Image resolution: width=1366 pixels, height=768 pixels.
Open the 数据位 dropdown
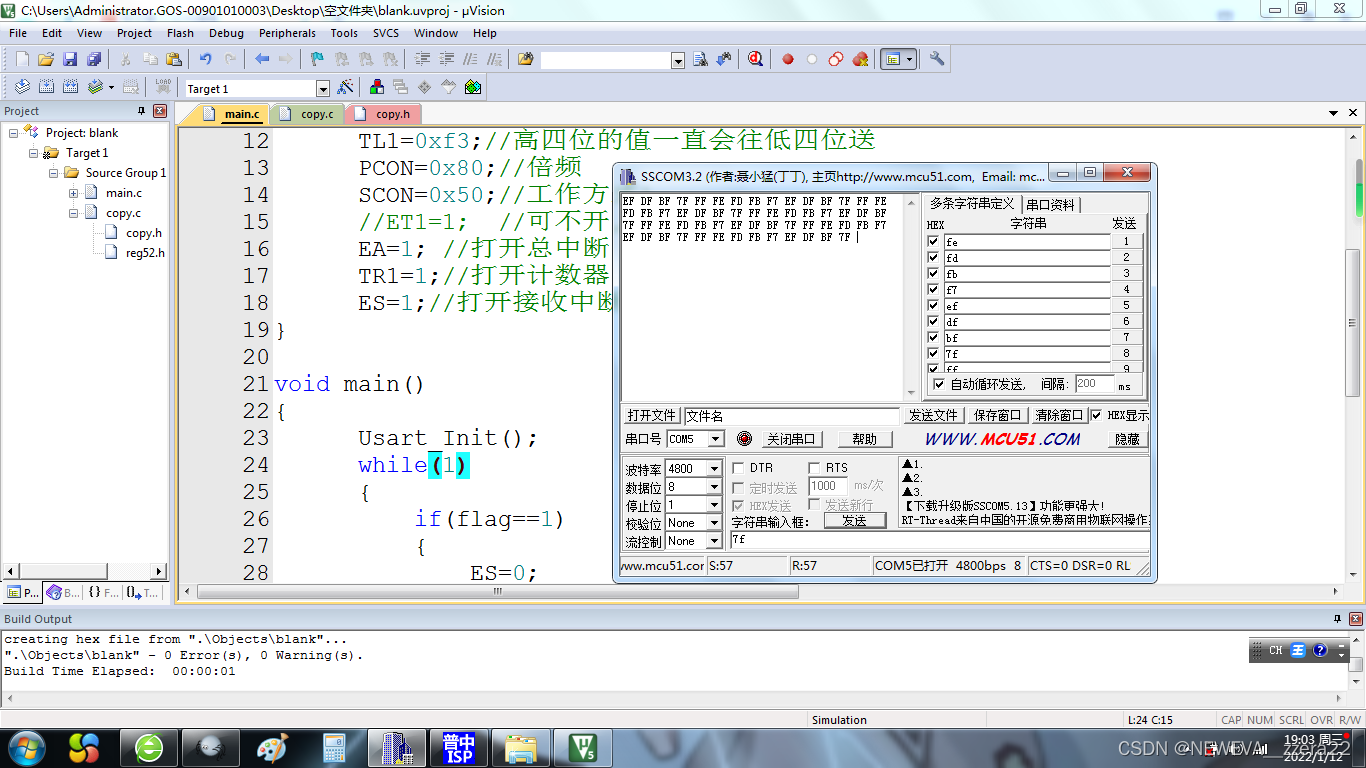click(x=714, y=487)
